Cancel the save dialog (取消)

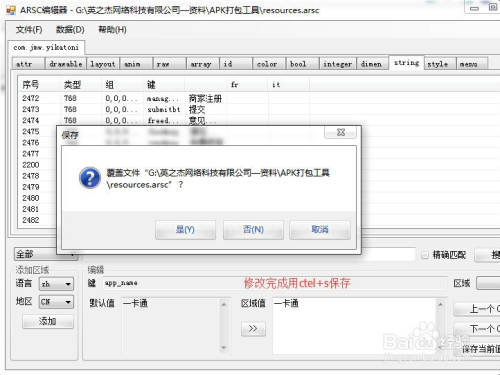tap(320, 230)
